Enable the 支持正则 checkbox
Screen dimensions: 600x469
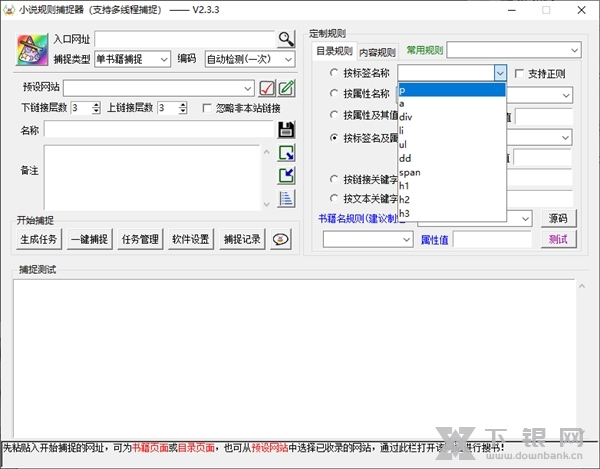pos(519,73)
